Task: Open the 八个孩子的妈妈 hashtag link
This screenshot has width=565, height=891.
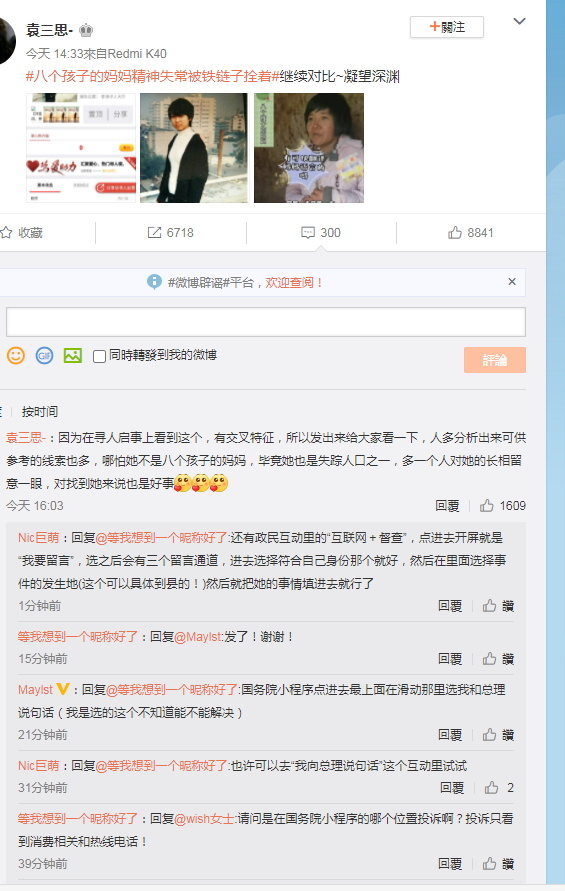Action: [x=153, y=76]
